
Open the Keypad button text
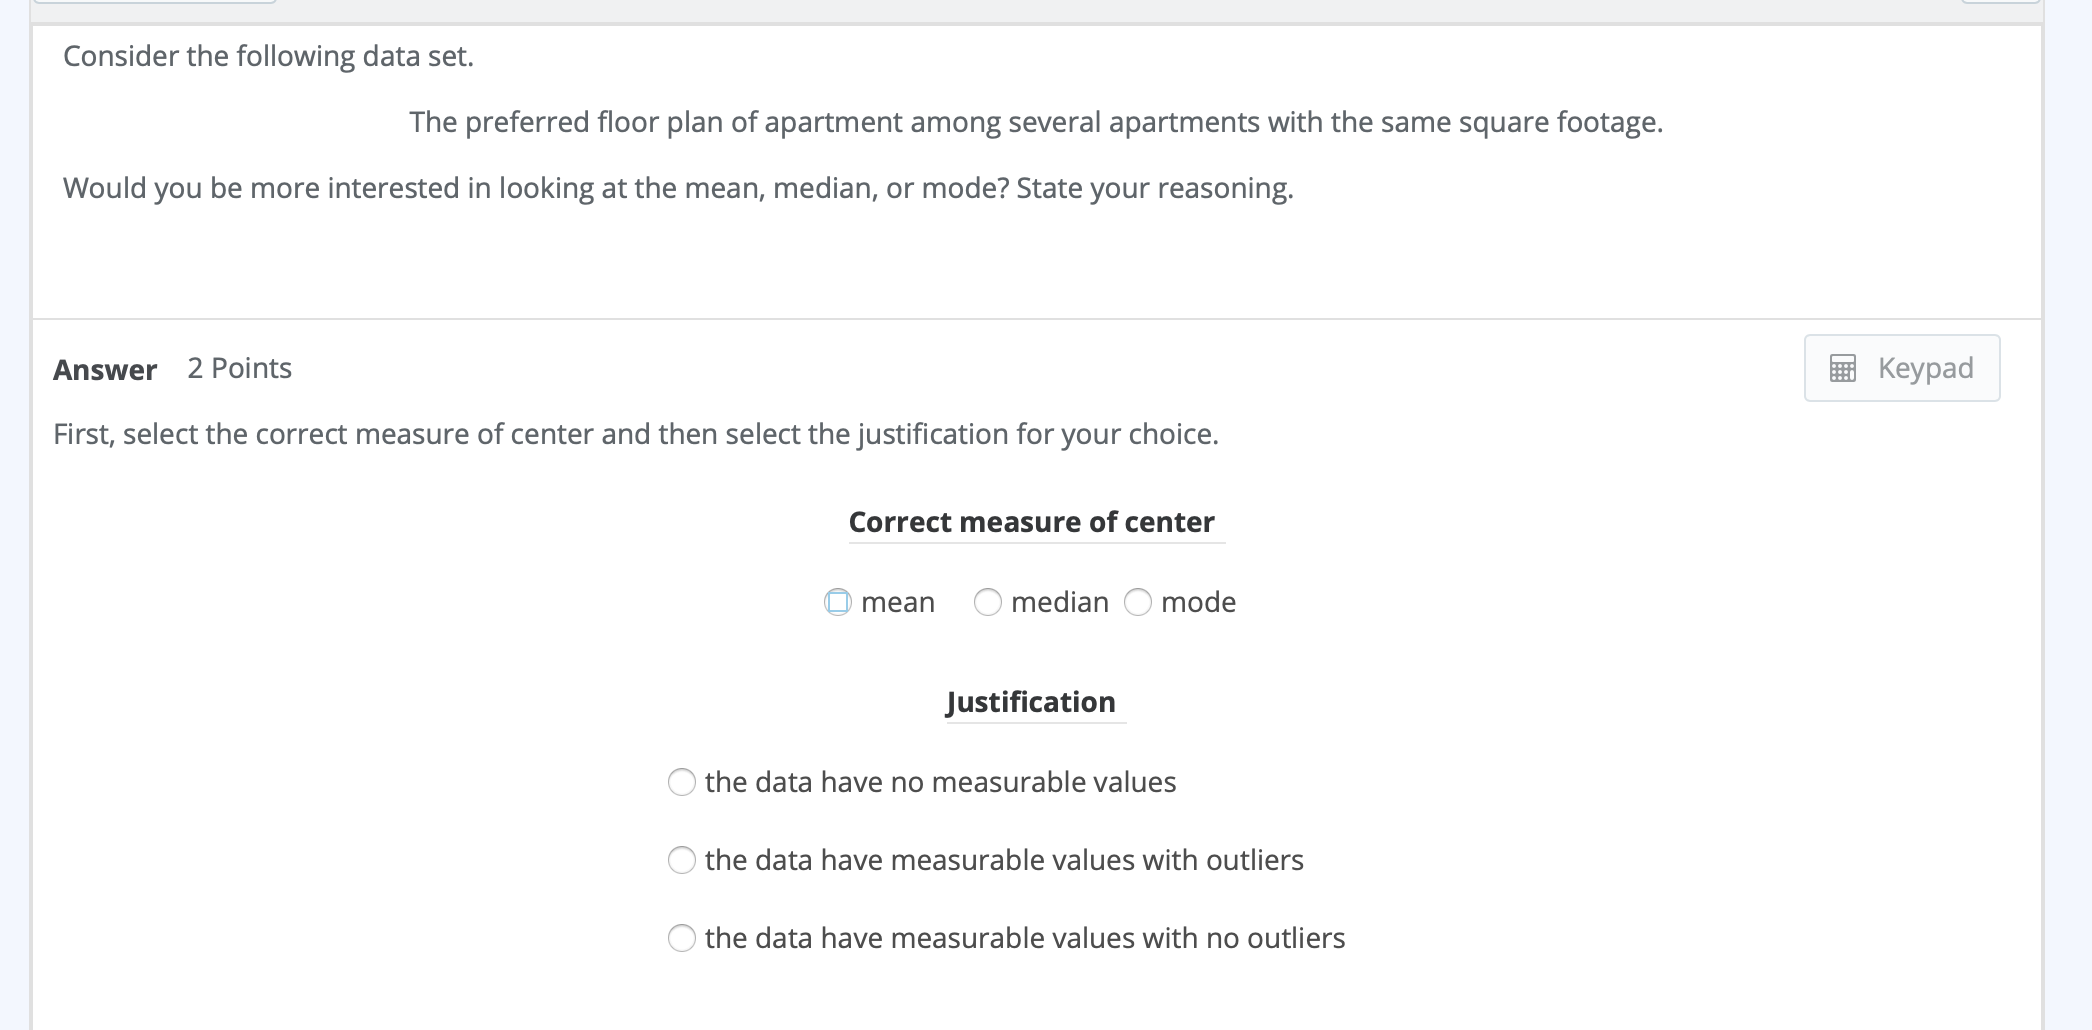(x=1925, y=368)
